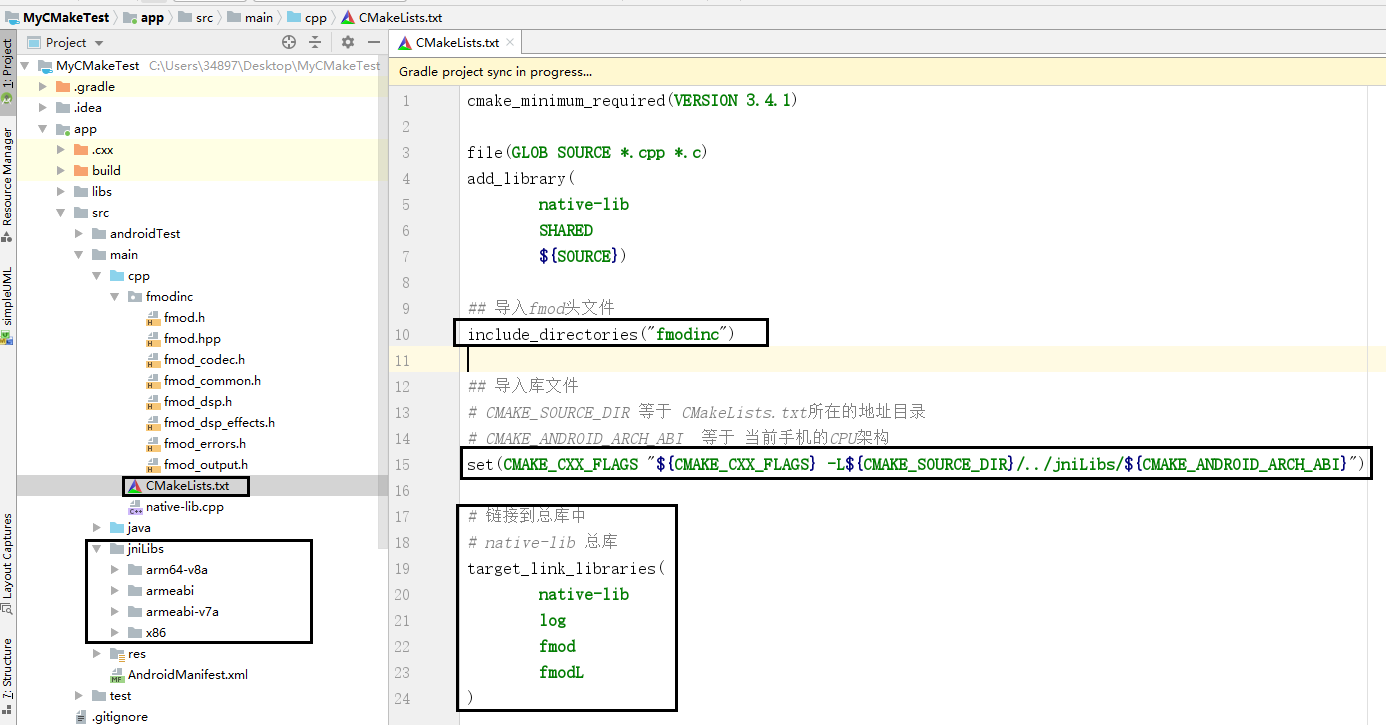Expand the androidTest folder
Screen dimensions: 1386x725
pos(79,234)
